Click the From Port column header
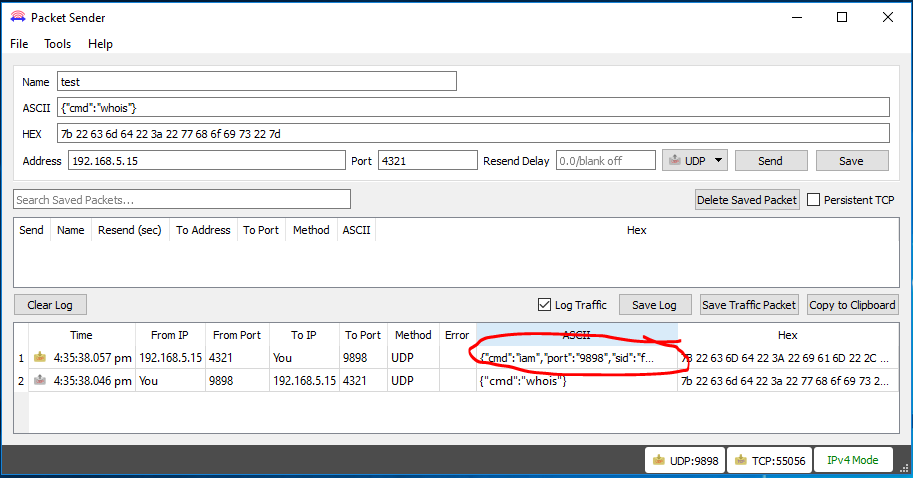 [237, 335]
